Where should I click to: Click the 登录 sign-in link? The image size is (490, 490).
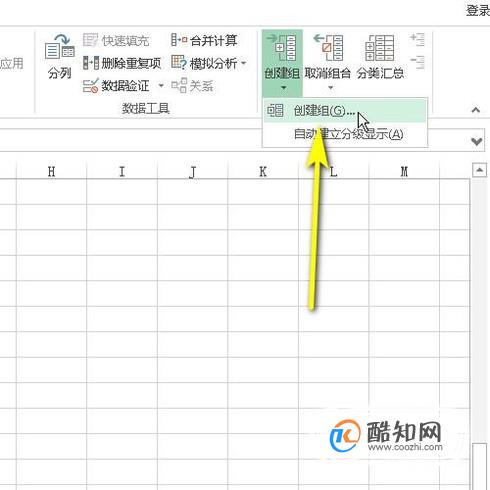coord(478,11)
